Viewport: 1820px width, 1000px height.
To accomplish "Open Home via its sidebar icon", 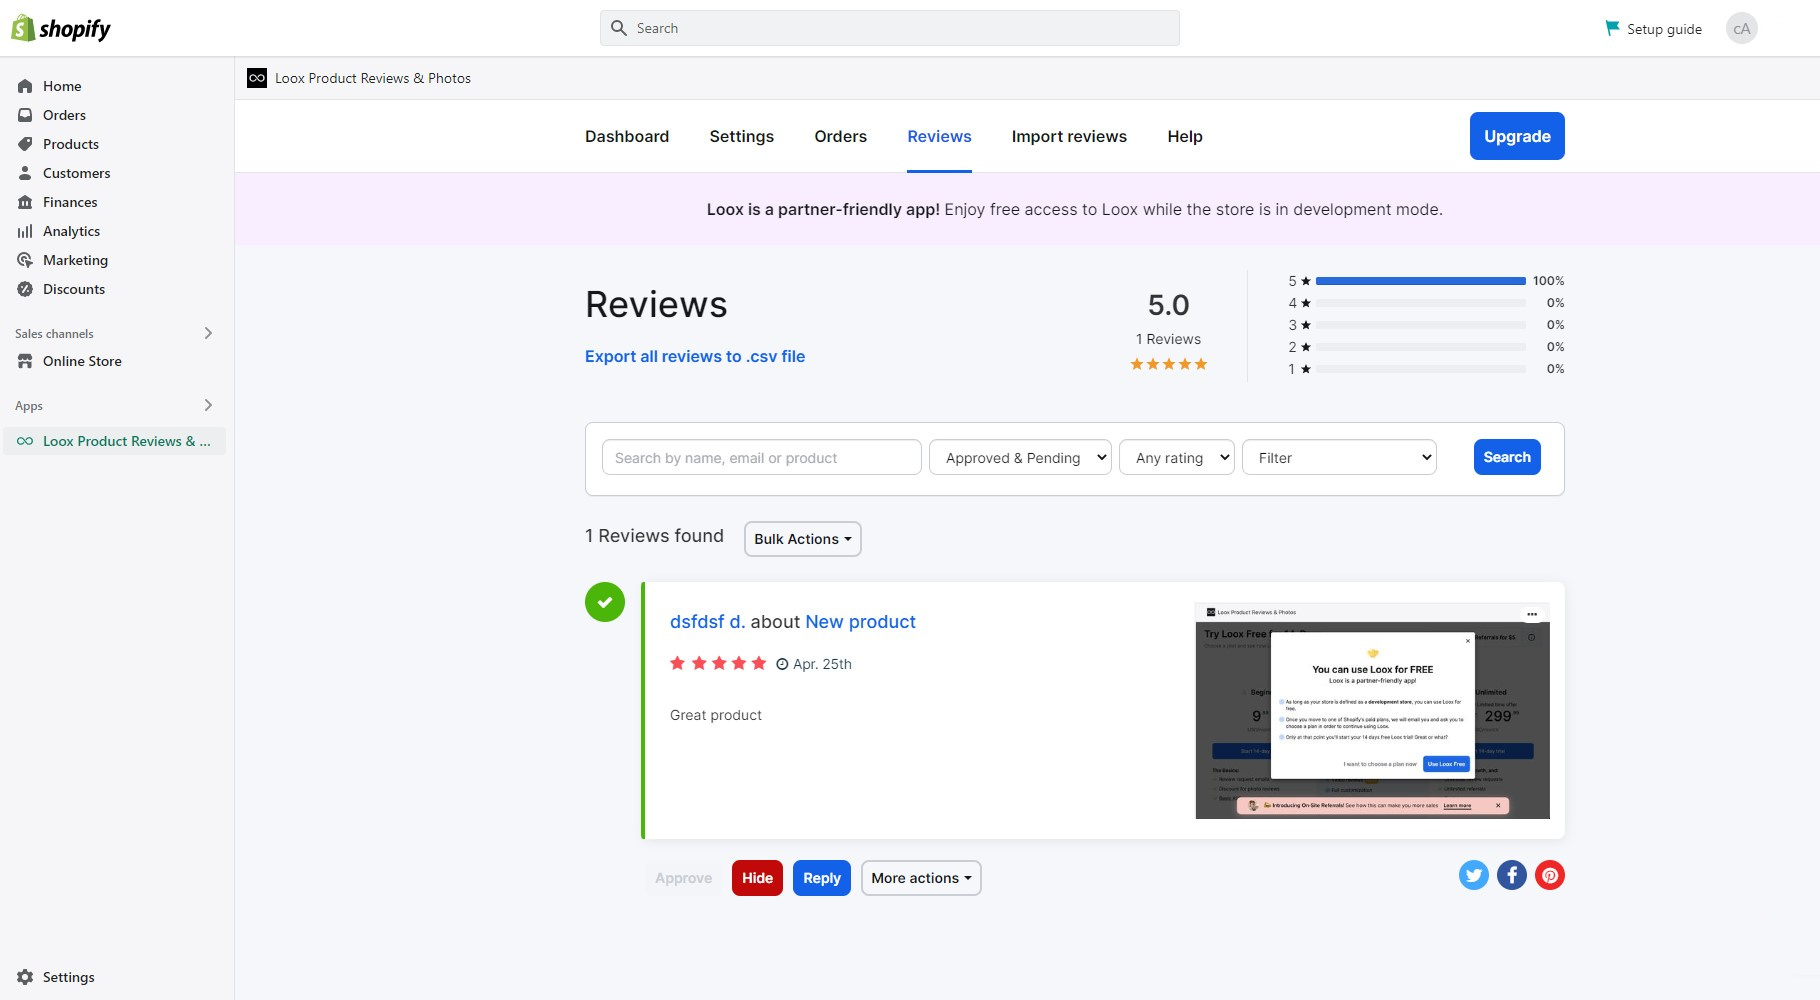I will [x=25, y=86].
